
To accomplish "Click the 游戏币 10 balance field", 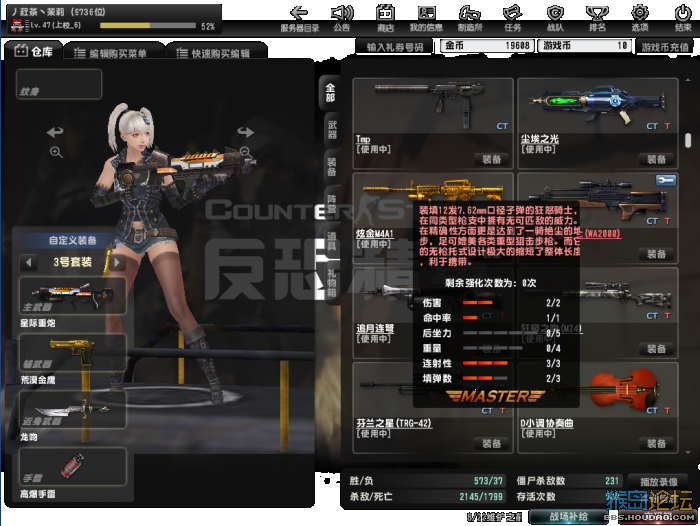I will [x=585, y=46].
